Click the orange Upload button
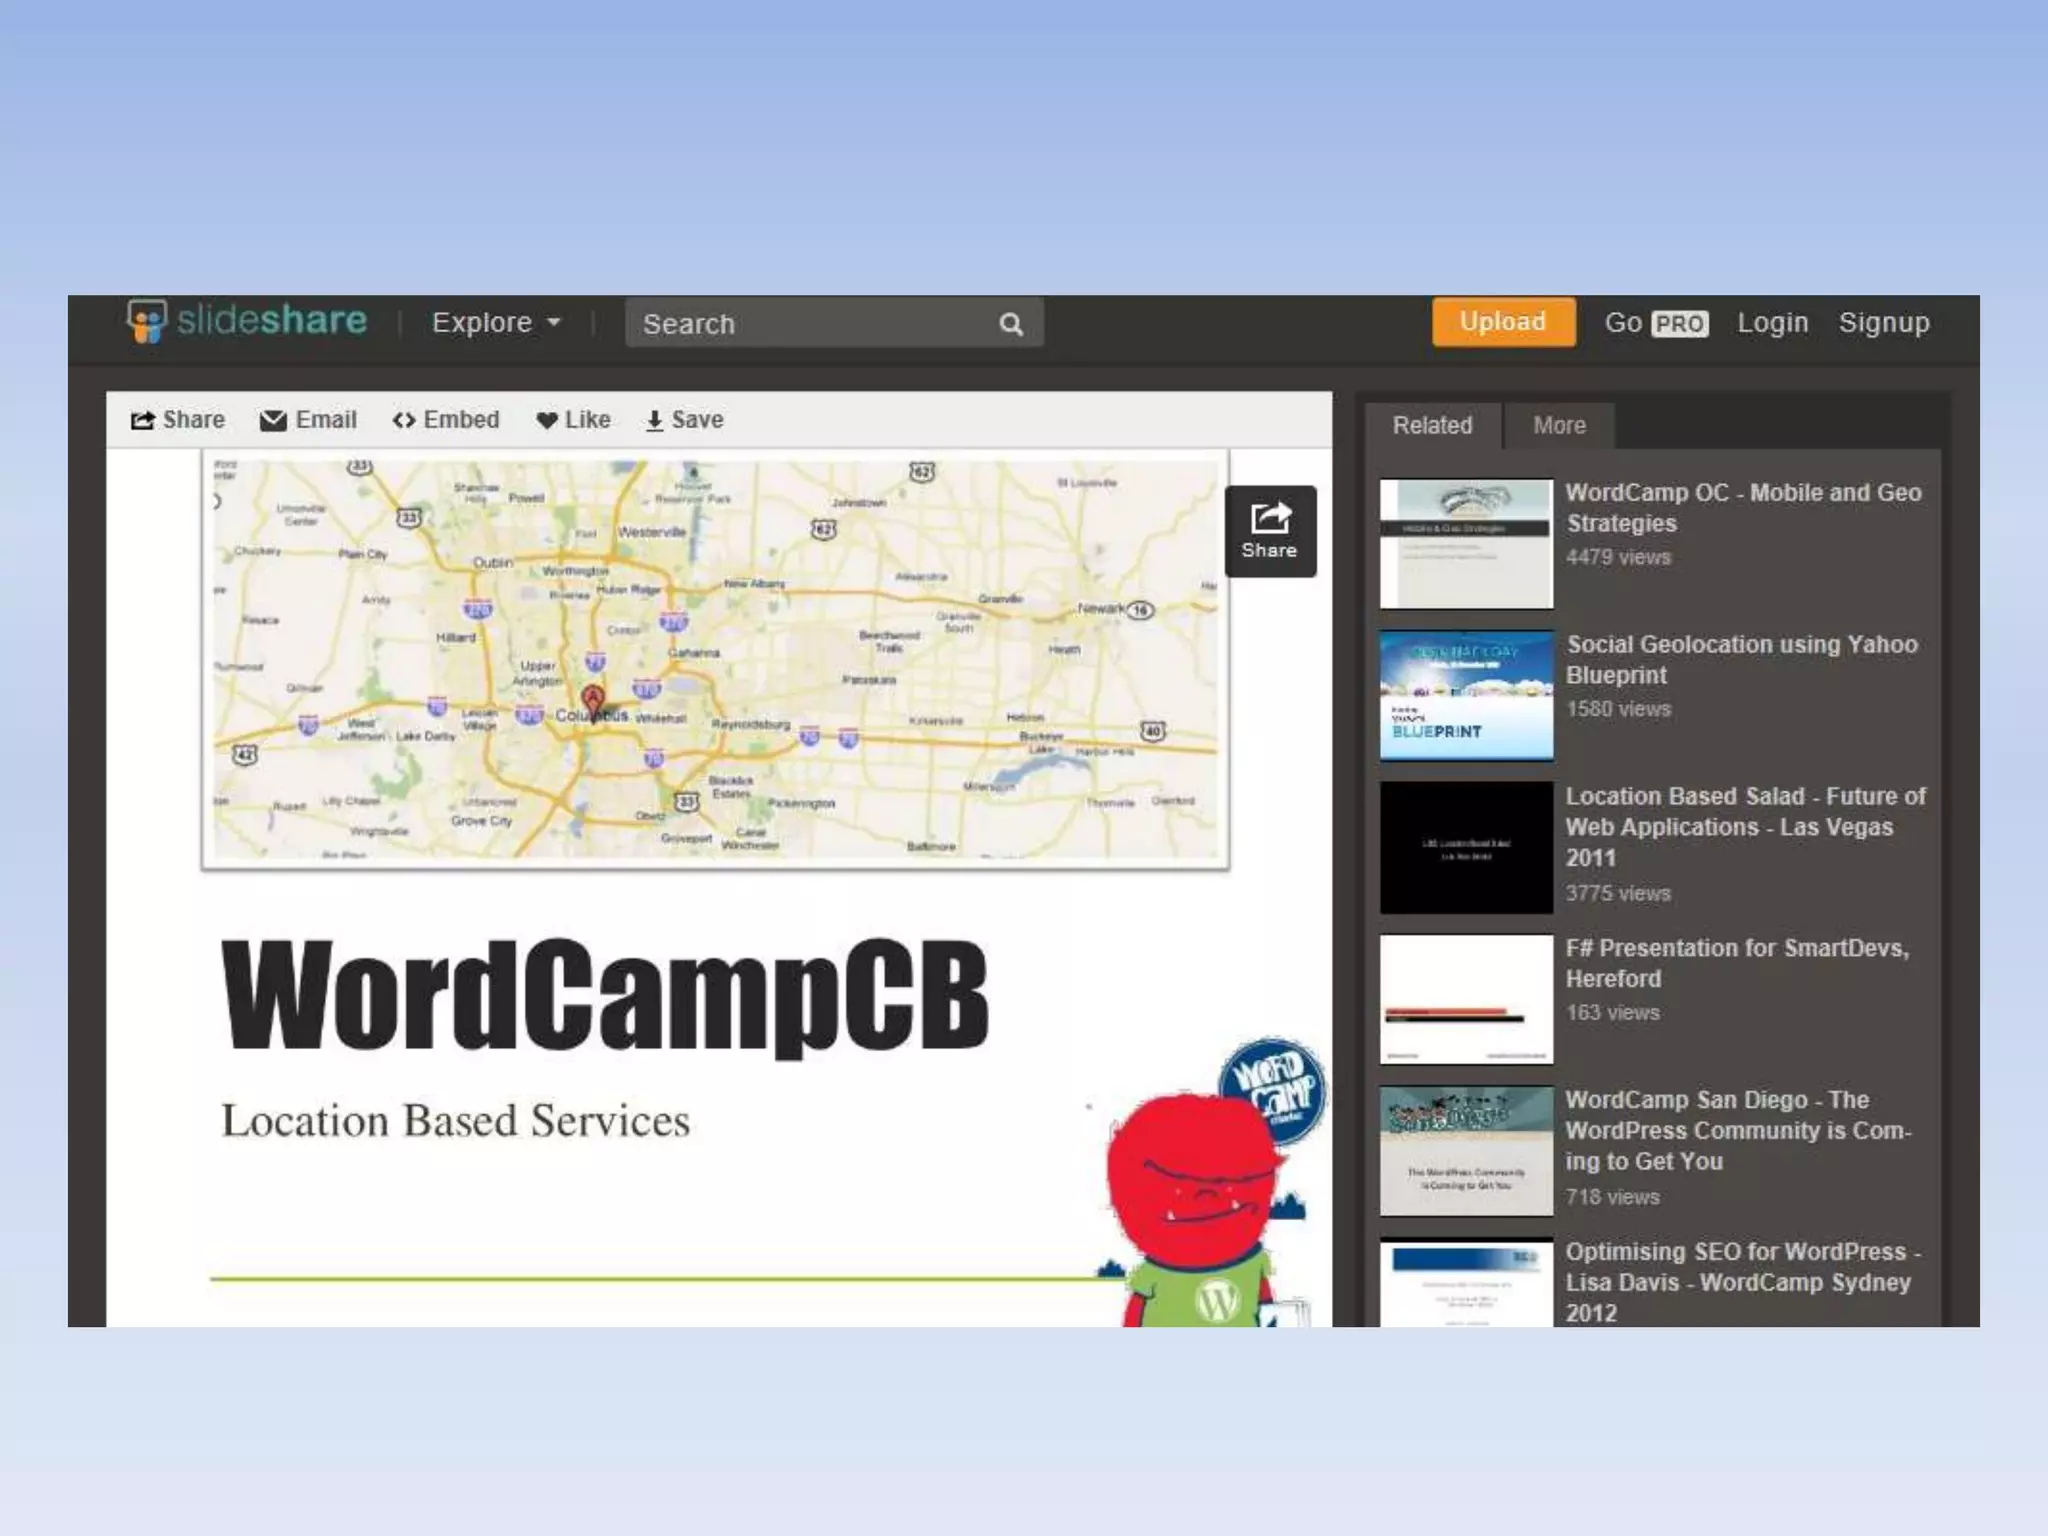 (1503, 322)
